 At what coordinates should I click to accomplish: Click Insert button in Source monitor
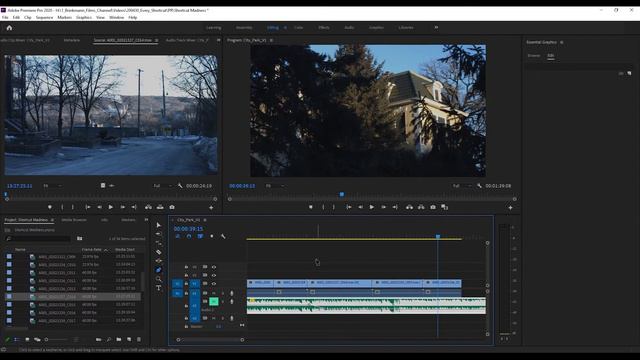[149, 207]
